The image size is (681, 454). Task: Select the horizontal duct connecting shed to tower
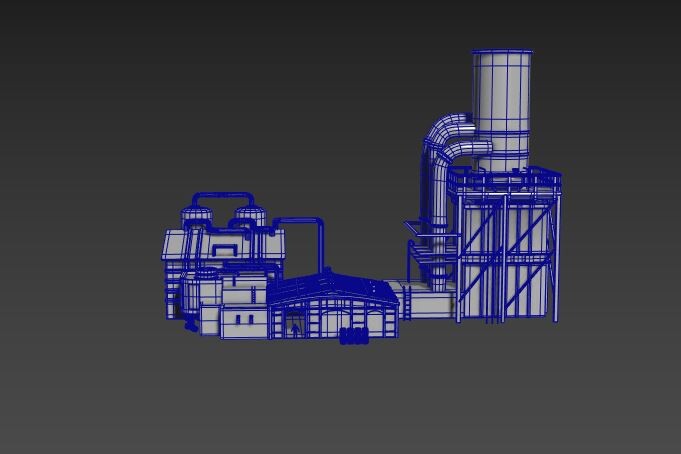point(421,298)
